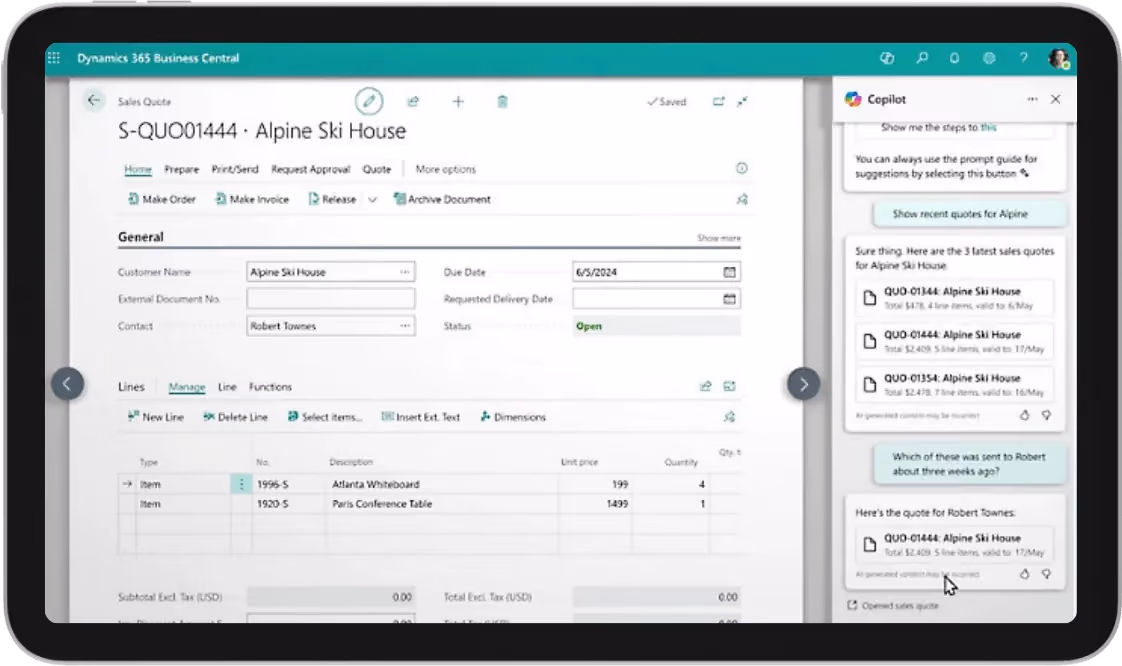Expand the Lines section to full view

click(729, 386)
